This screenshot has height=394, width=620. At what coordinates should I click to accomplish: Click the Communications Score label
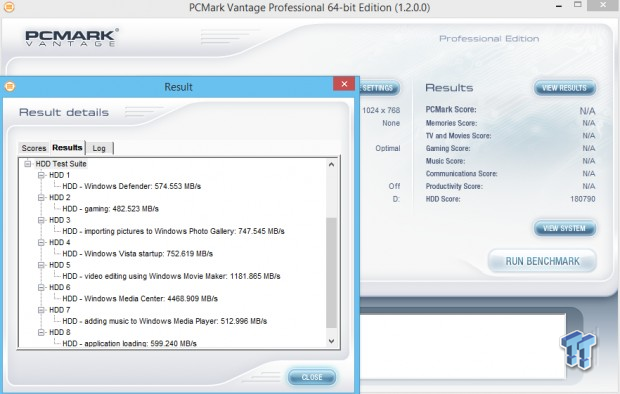[461, 174]
